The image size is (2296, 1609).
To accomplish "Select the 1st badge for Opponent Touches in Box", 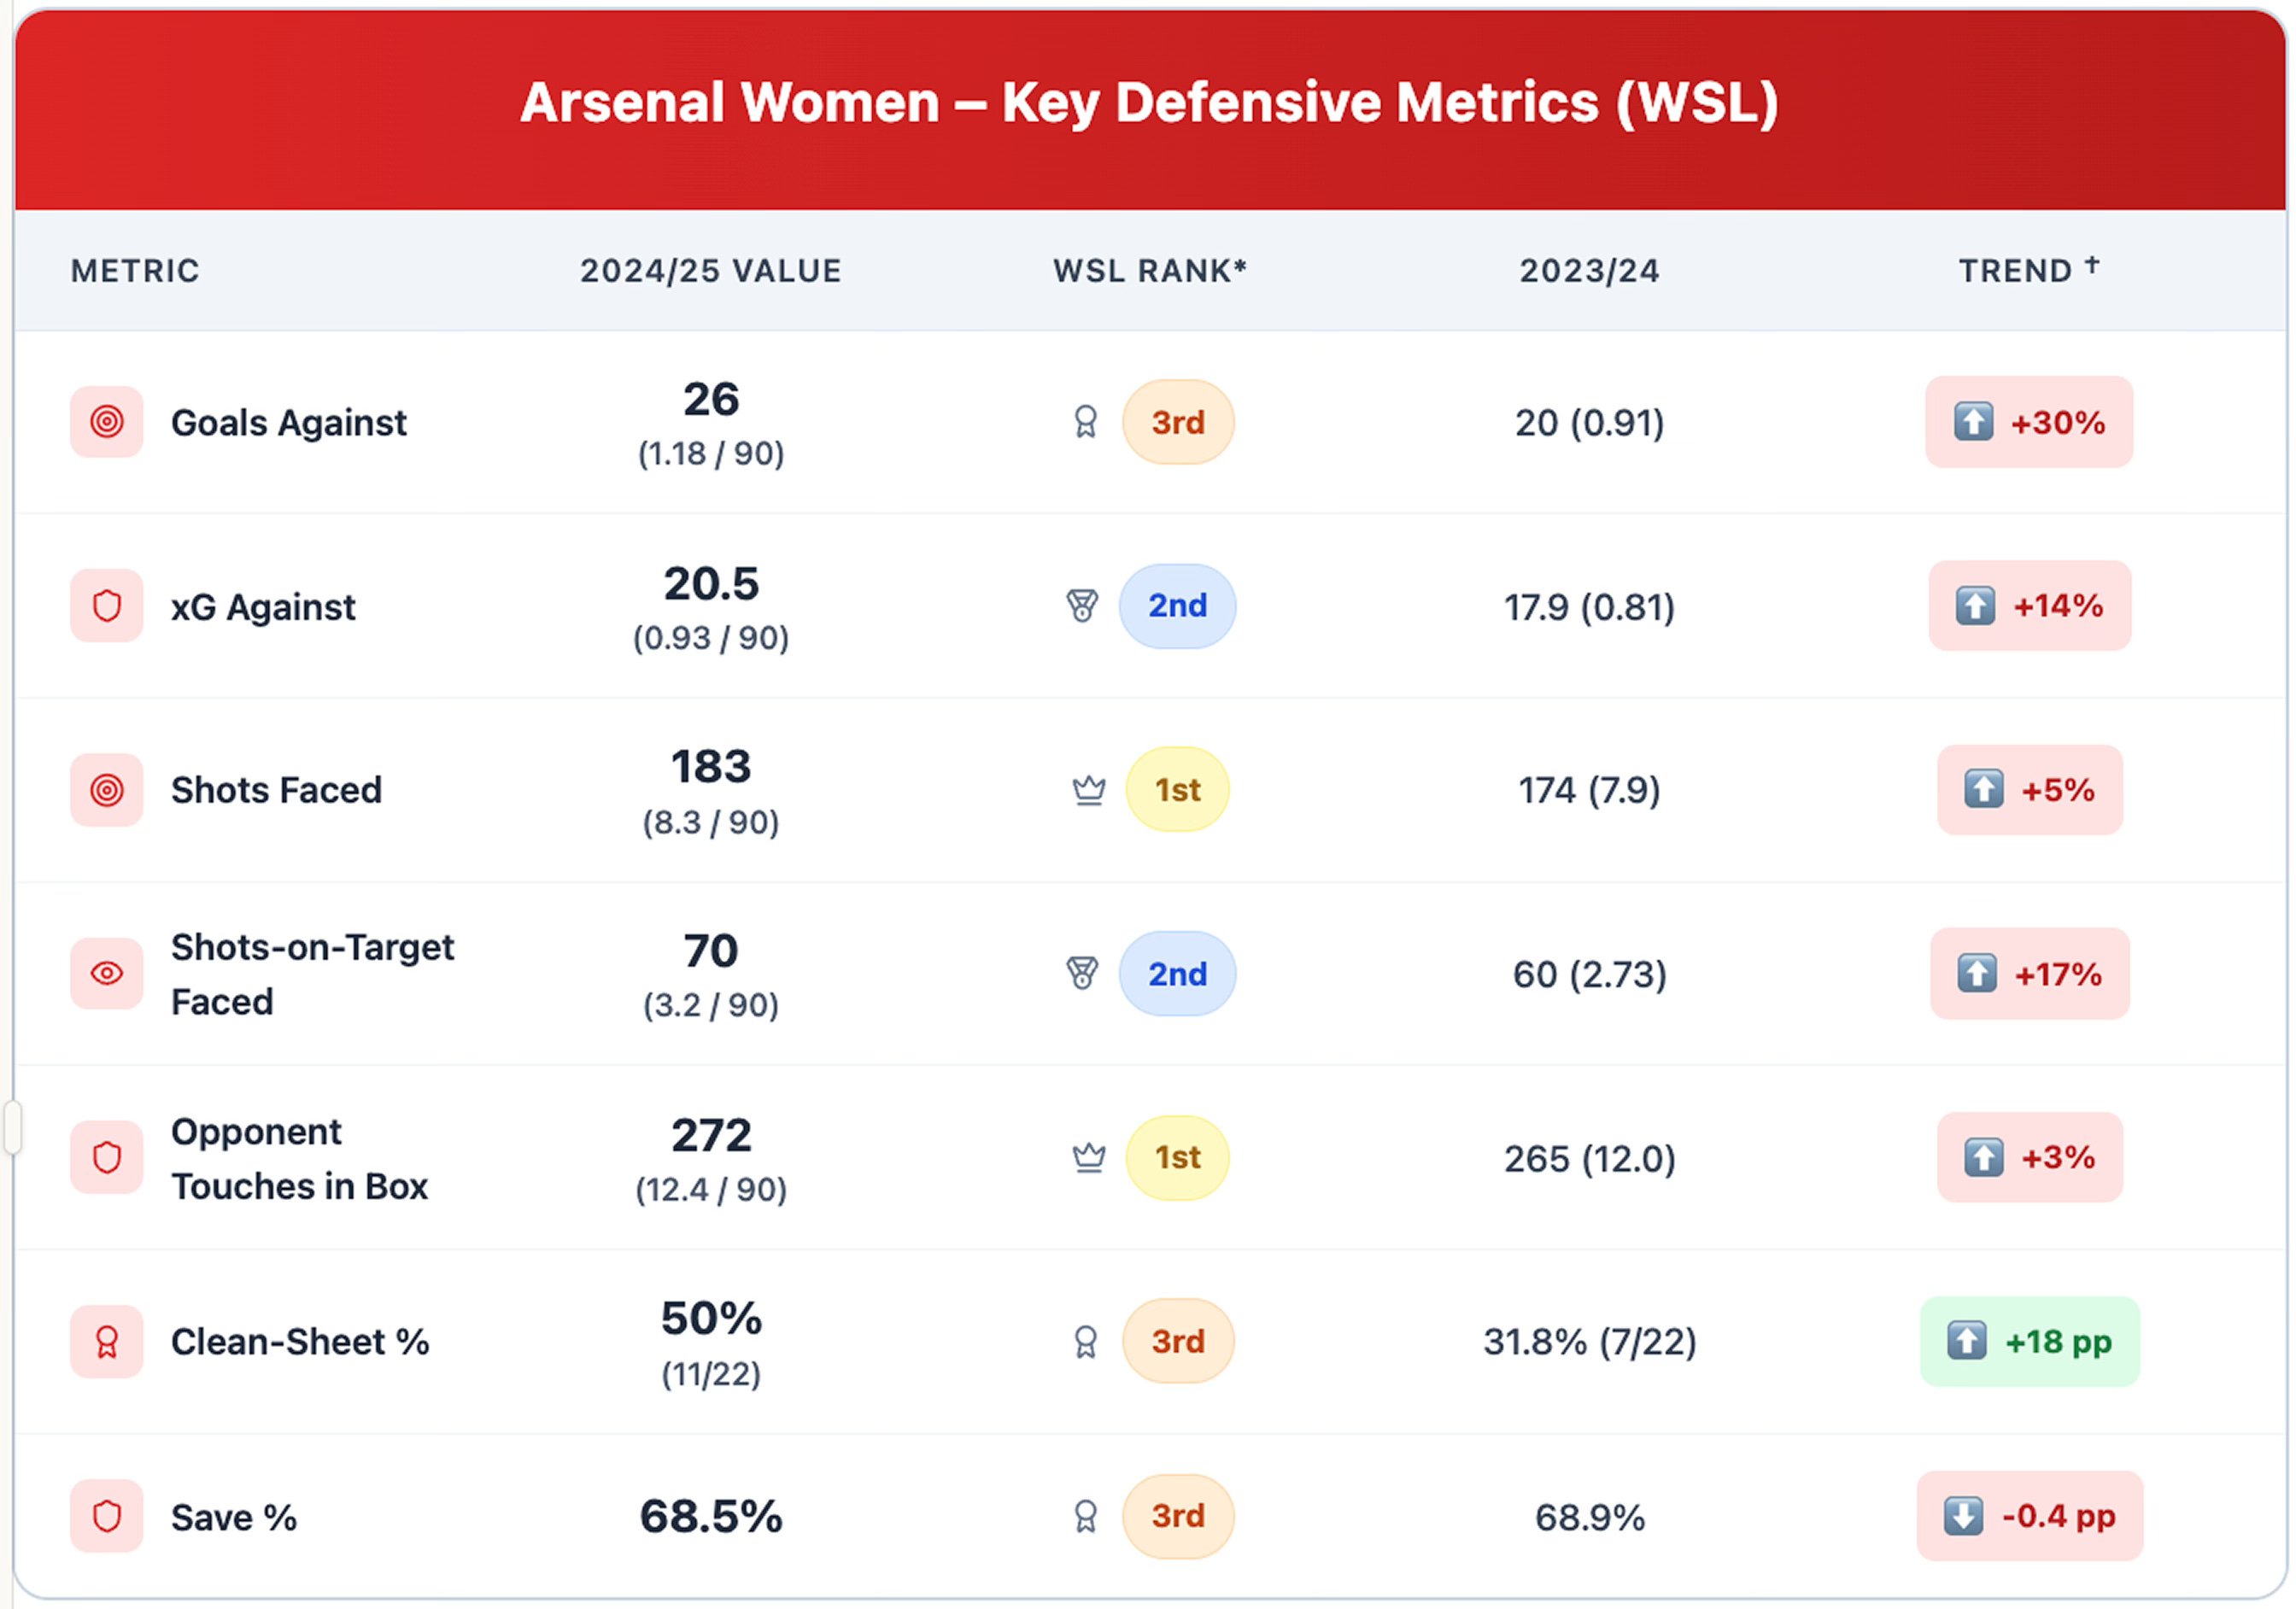I will 1179,1158.
